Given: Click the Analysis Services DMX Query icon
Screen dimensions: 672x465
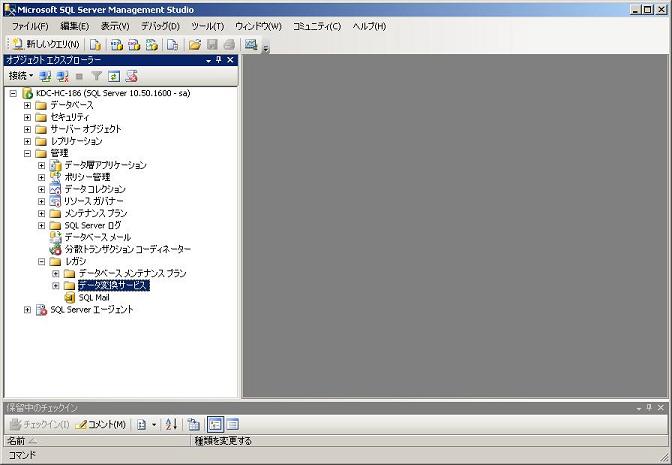Looking at the screenshot, I should pyautogui.click(x=134, y=44).
